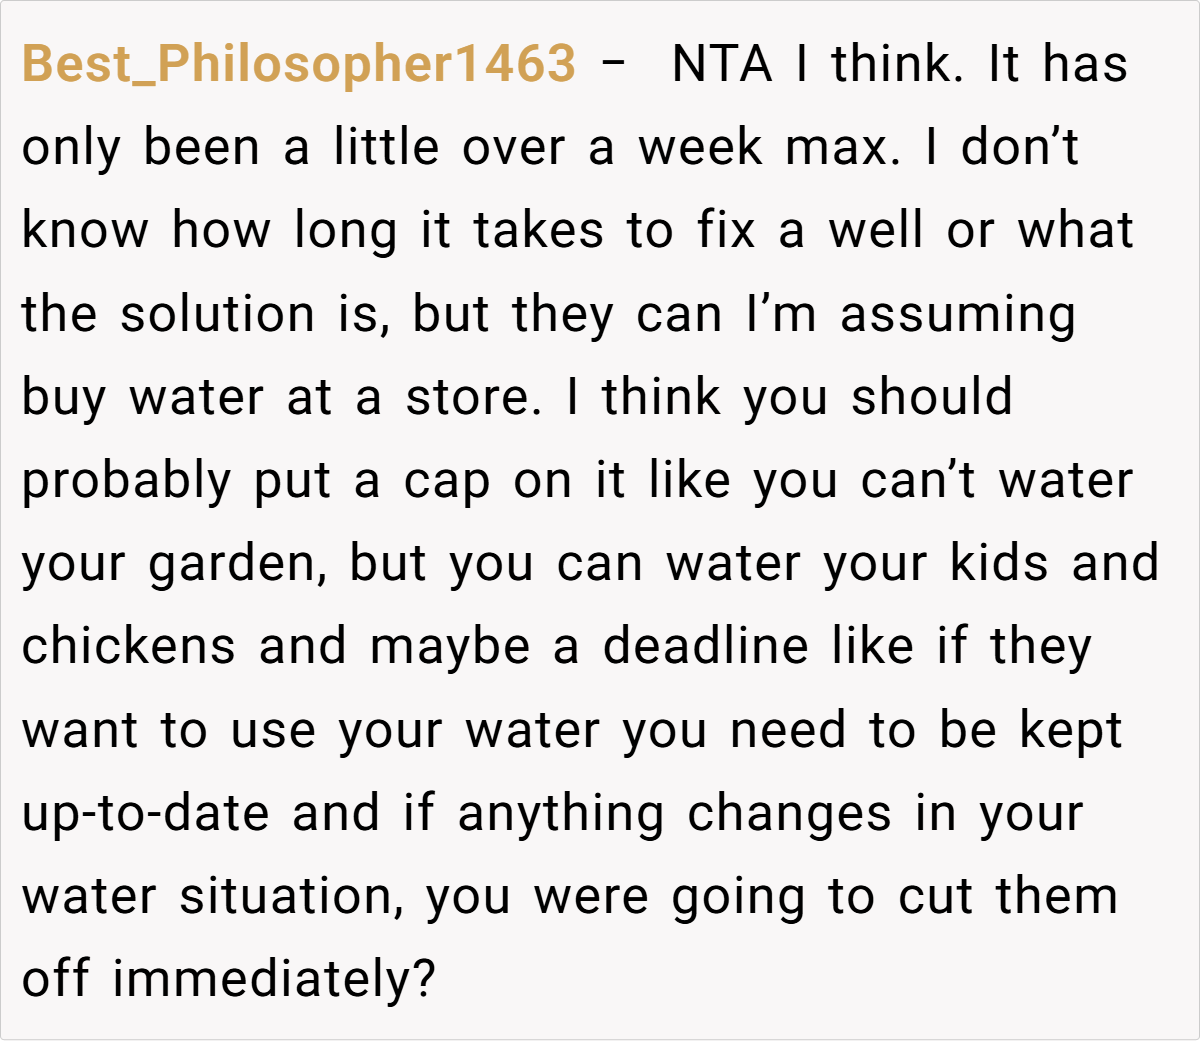The image size is (1200, 1041).
Task: Click the dash separator after the username
Action: (x=616, y=64)
